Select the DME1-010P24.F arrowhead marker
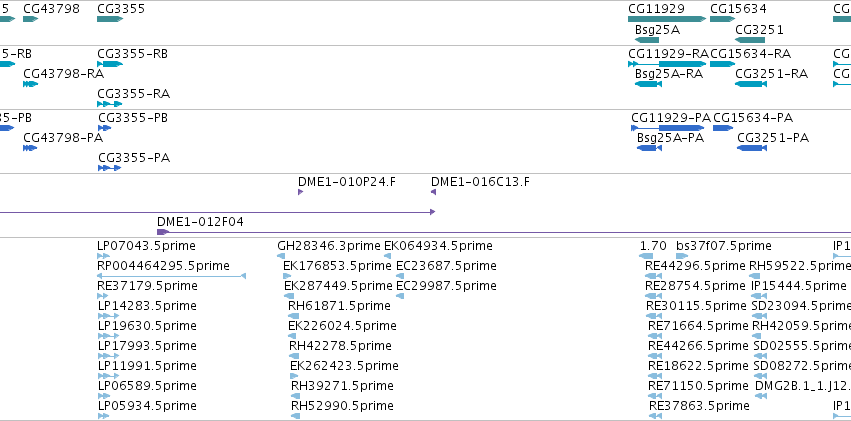 click(300, 192)
